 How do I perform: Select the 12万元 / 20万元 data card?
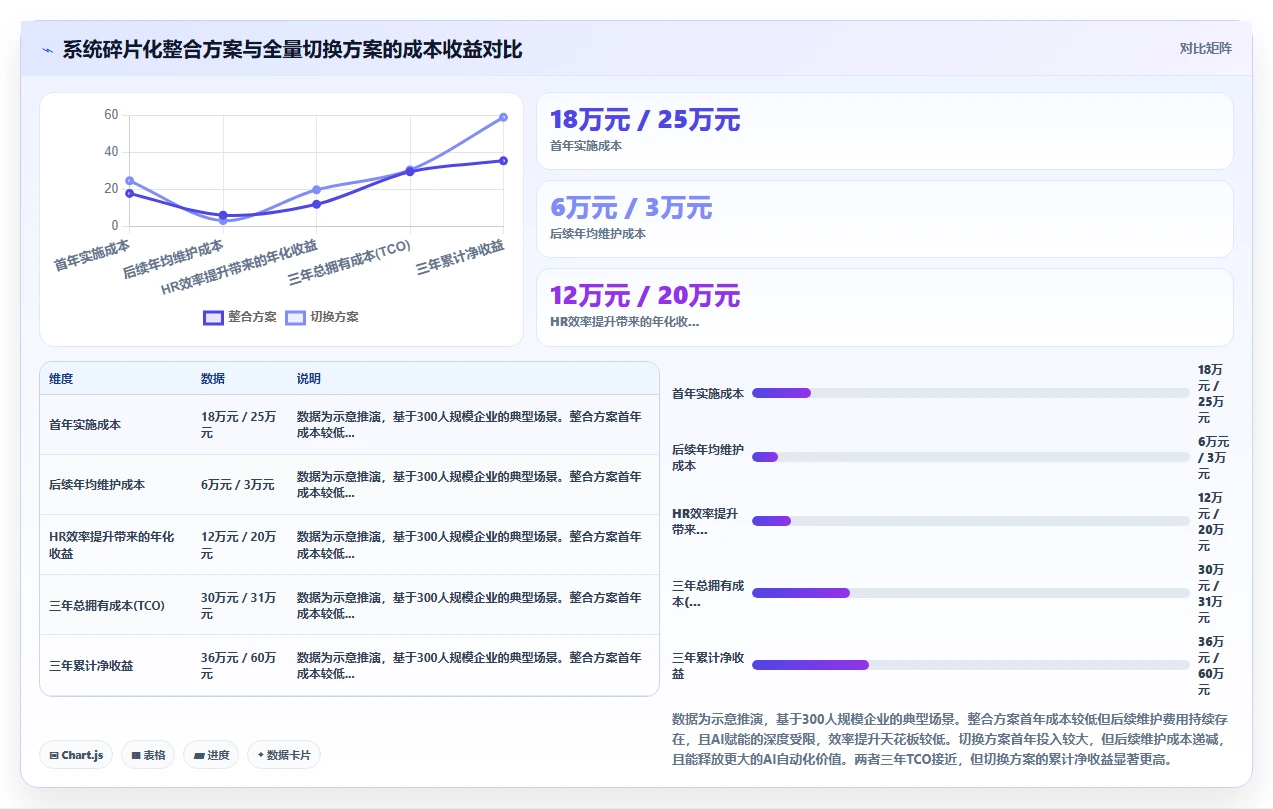[884, 307]
